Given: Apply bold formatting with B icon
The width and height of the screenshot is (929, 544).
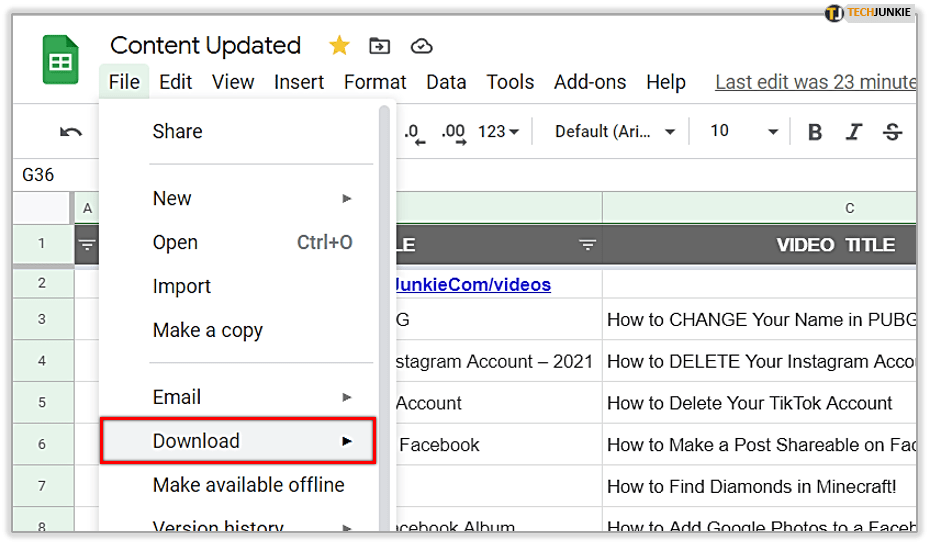Looking at the screenshot, I should (815, 132).
